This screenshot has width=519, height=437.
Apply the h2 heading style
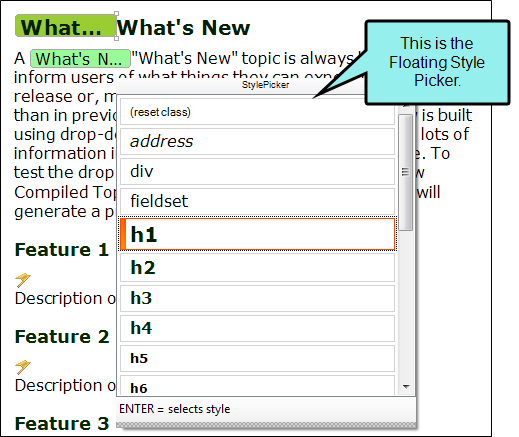(x=257, y=267)
